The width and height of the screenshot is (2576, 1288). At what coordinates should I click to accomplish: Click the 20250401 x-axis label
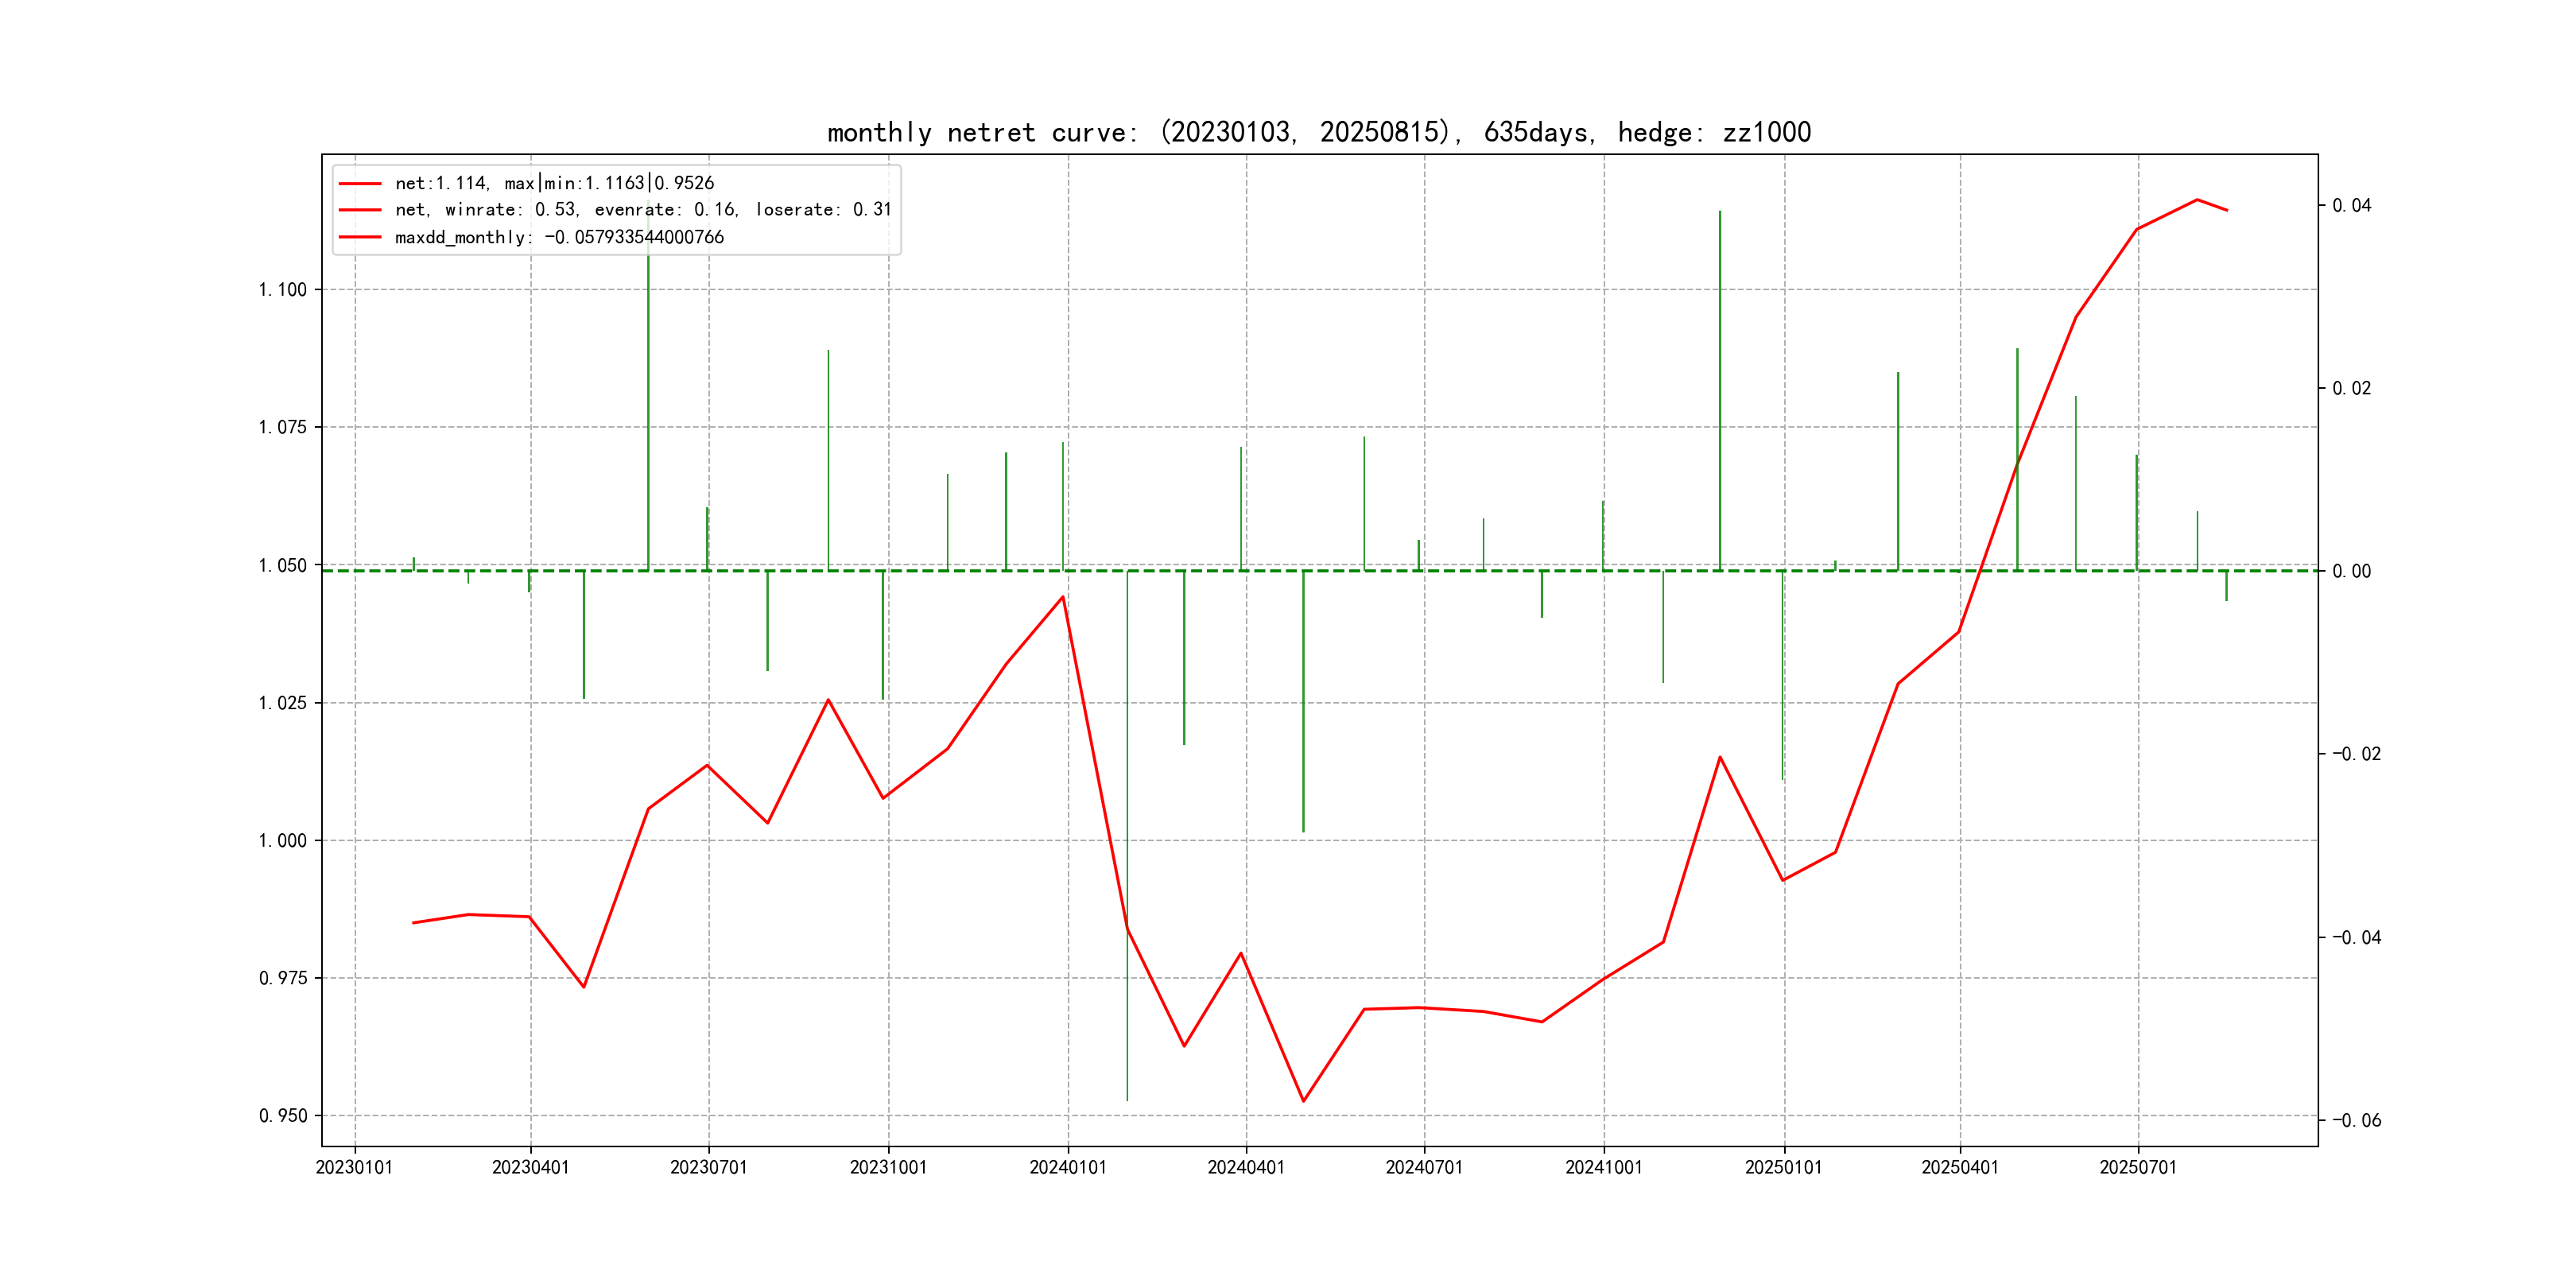(1959, 1168)
